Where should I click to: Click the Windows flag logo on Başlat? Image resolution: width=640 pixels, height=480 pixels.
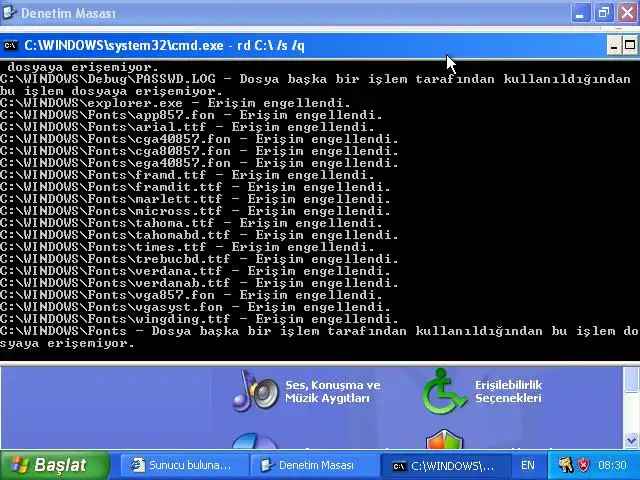click(18, 465)
